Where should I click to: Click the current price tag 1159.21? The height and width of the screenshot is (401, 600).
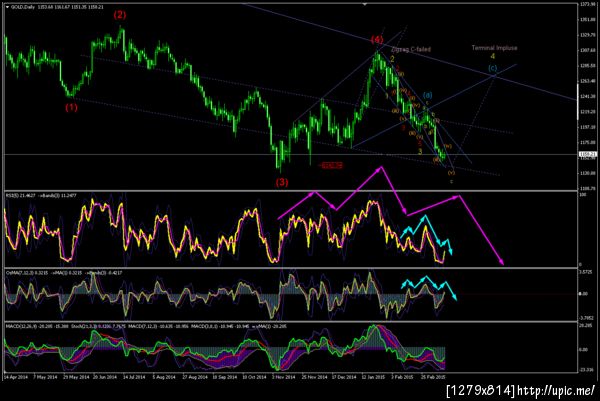click(588, 154)
